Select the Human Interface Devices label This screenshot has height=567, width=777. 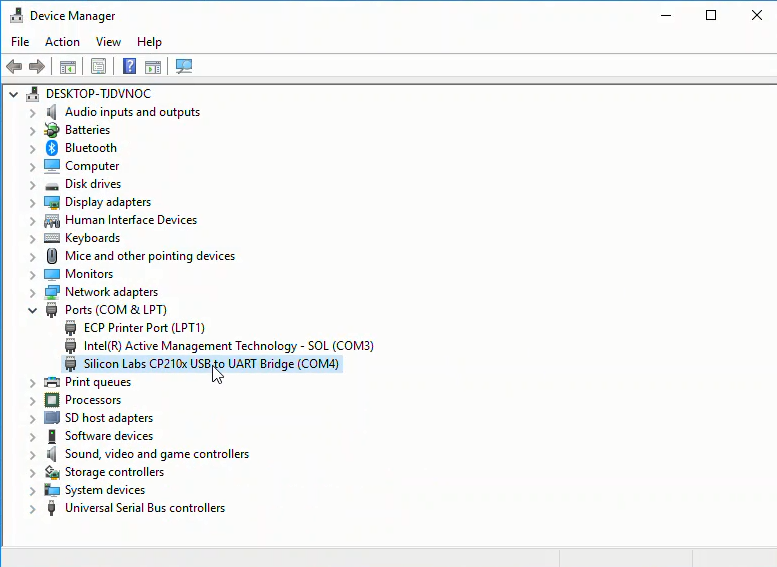[x=131, y=220]
